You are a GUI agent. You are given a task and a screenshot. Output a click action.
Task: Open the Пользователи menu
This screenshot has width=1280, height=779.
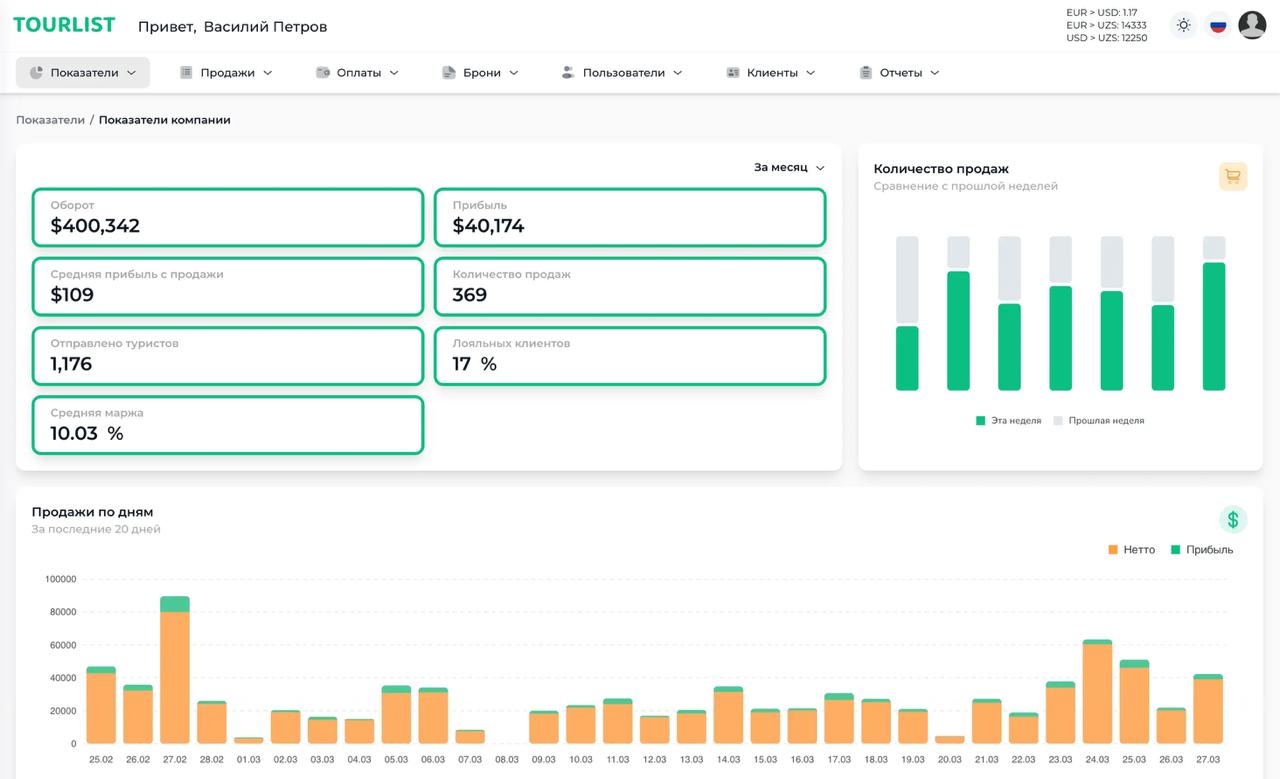click(x=622, y=73)
